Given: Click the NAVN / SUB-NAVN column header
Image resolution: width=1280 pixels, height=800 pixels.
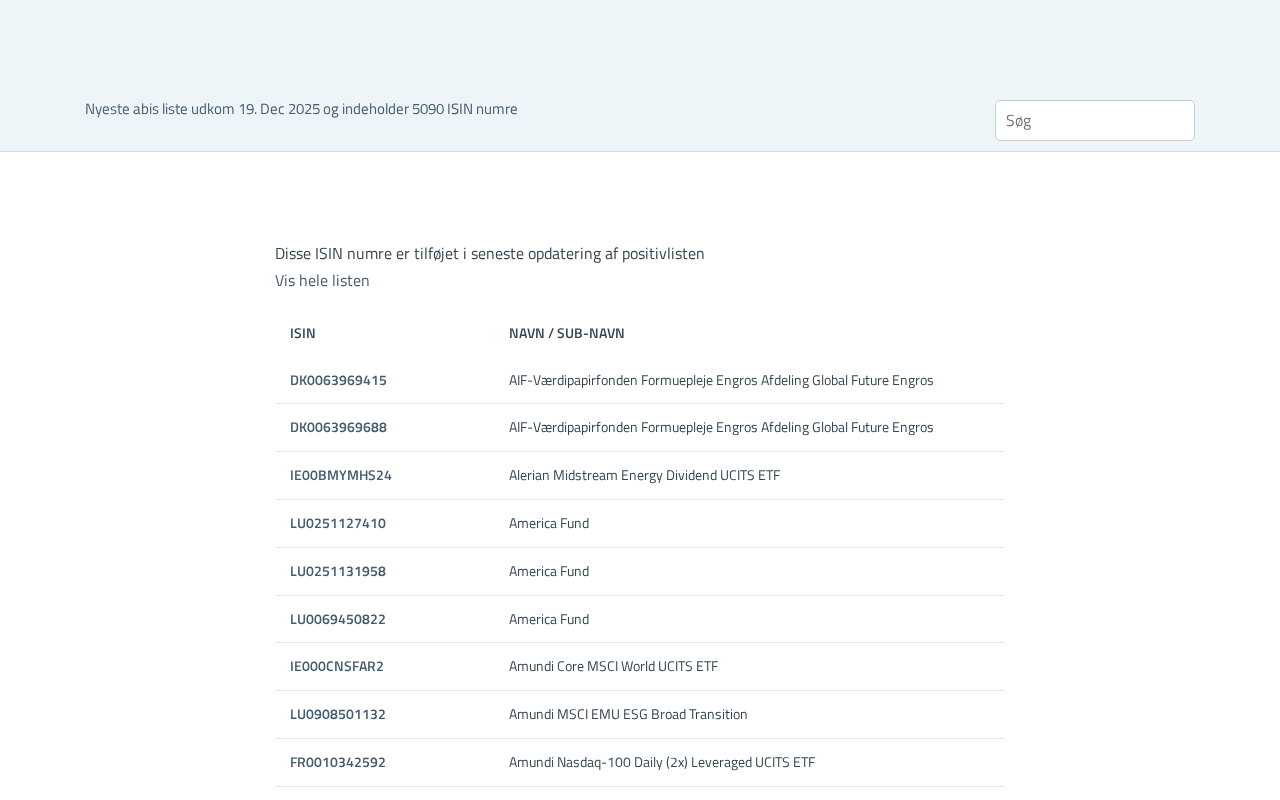Looking at the screenshot, I should [566, 333].
